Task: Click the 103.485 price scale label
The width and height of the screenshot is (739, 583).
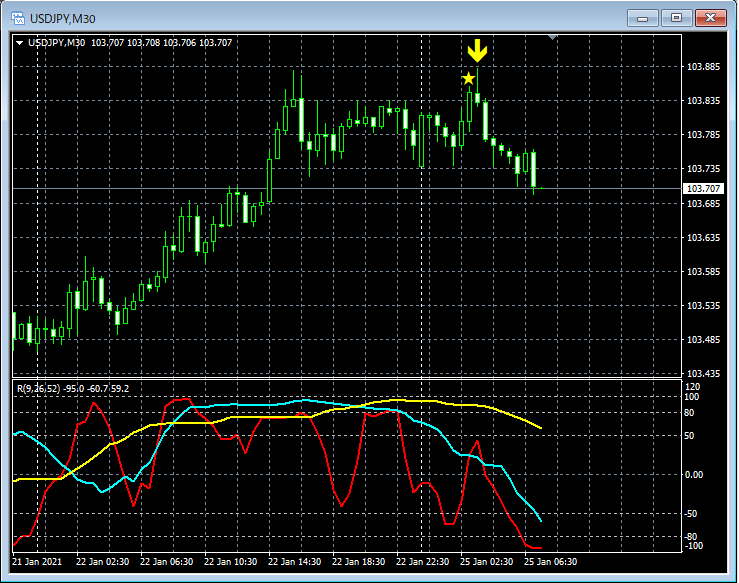Action: point(703,340)
